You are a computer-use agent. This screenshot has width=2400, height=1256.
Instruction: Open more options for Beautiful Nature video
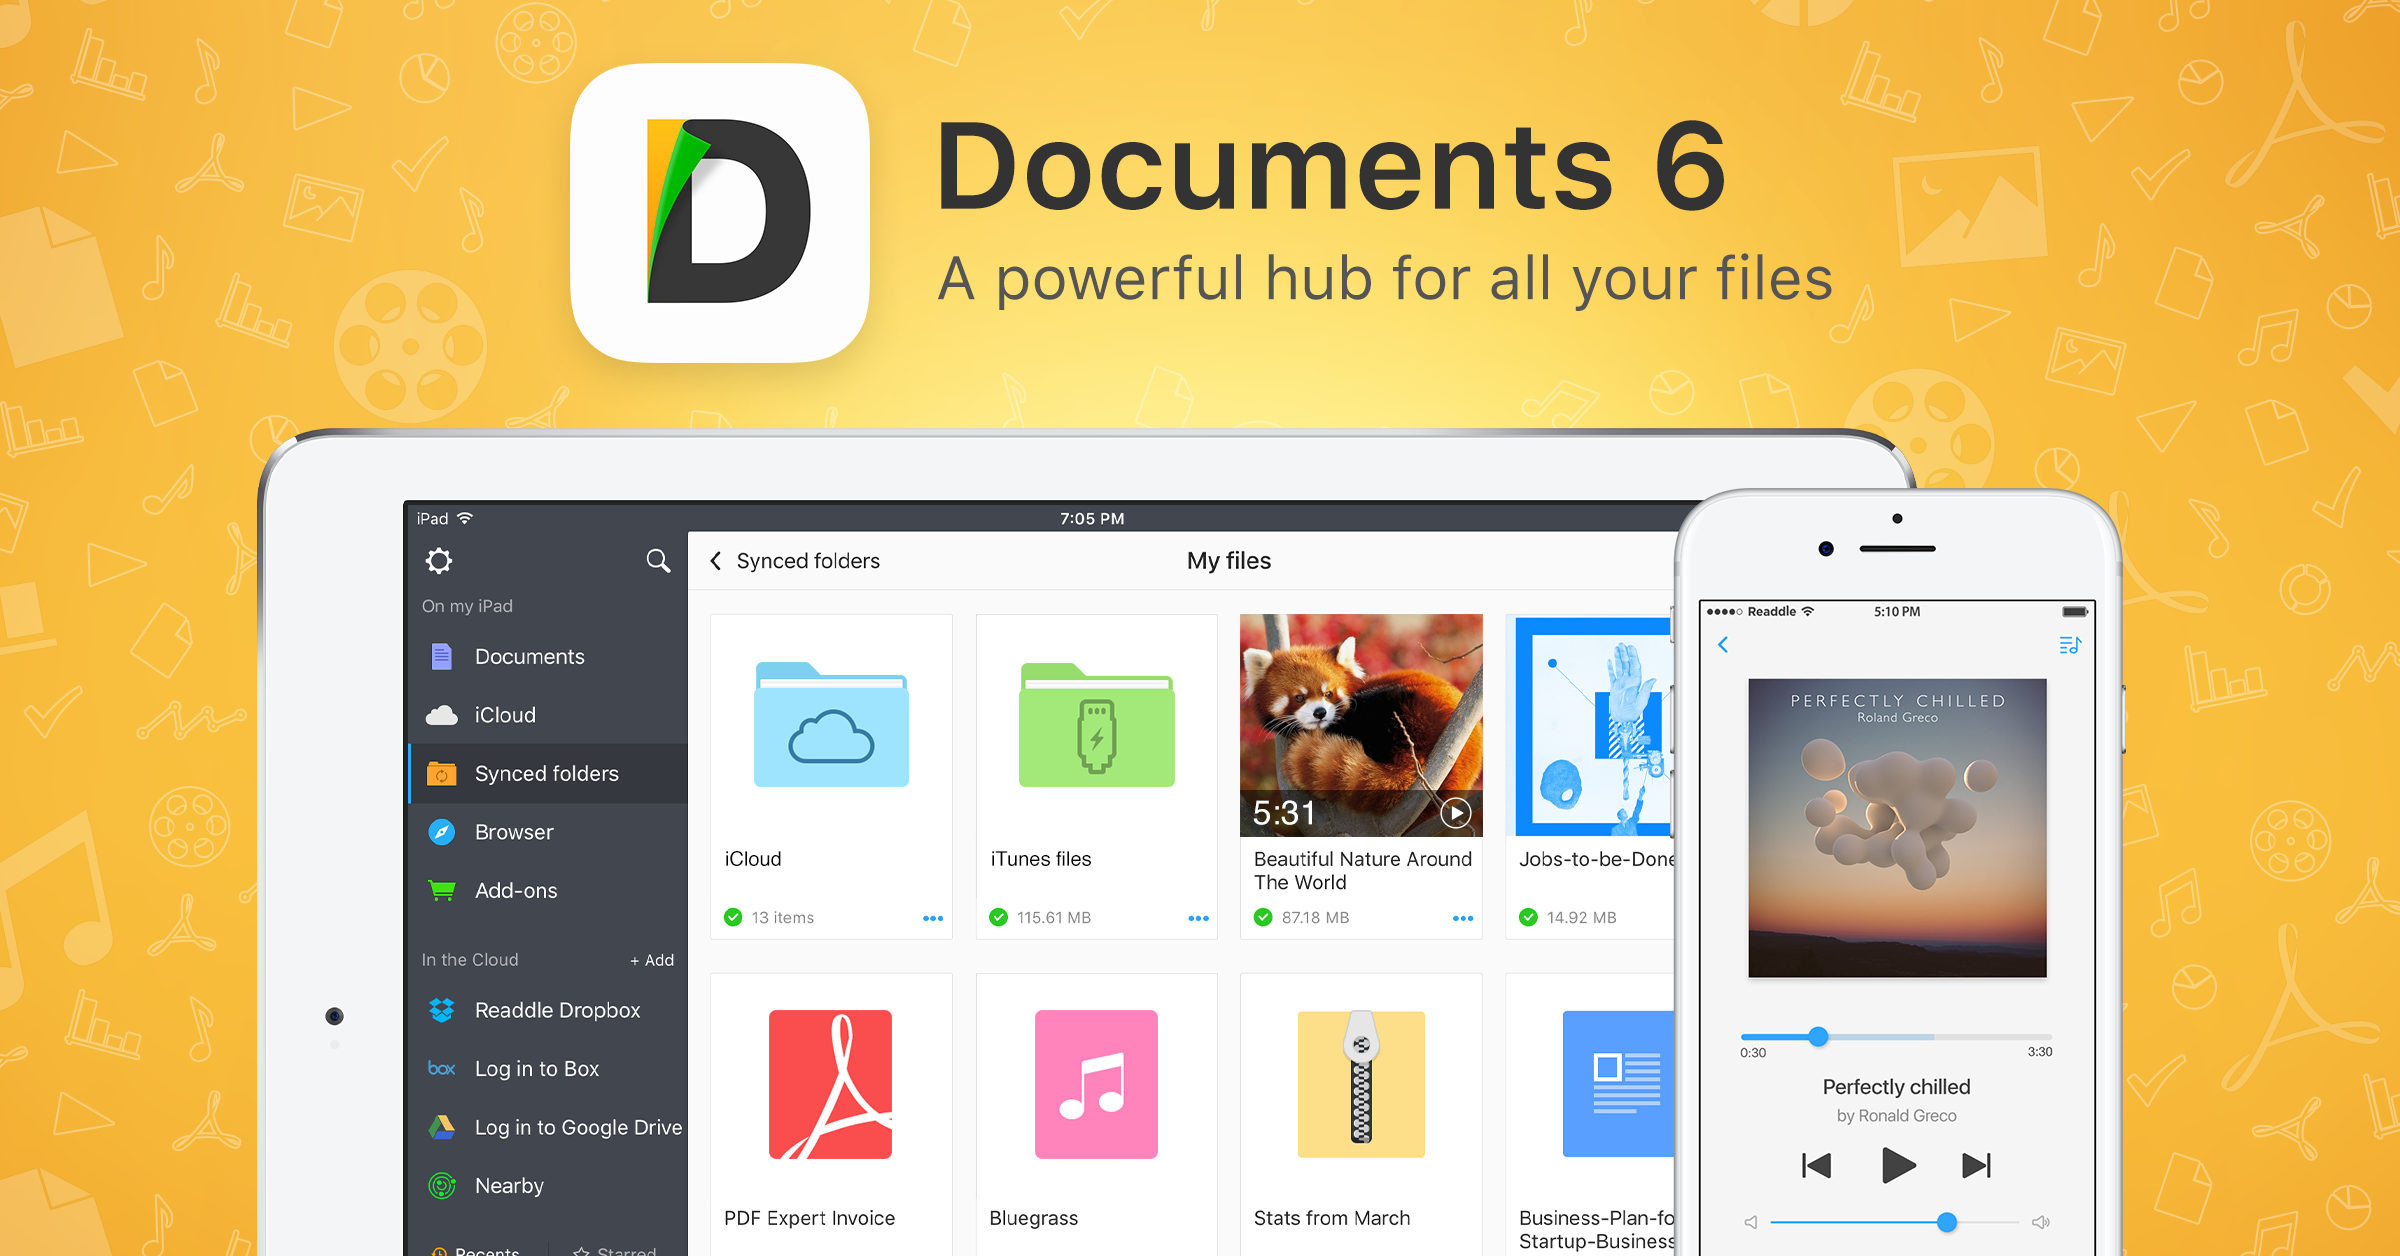[1462, 918]
